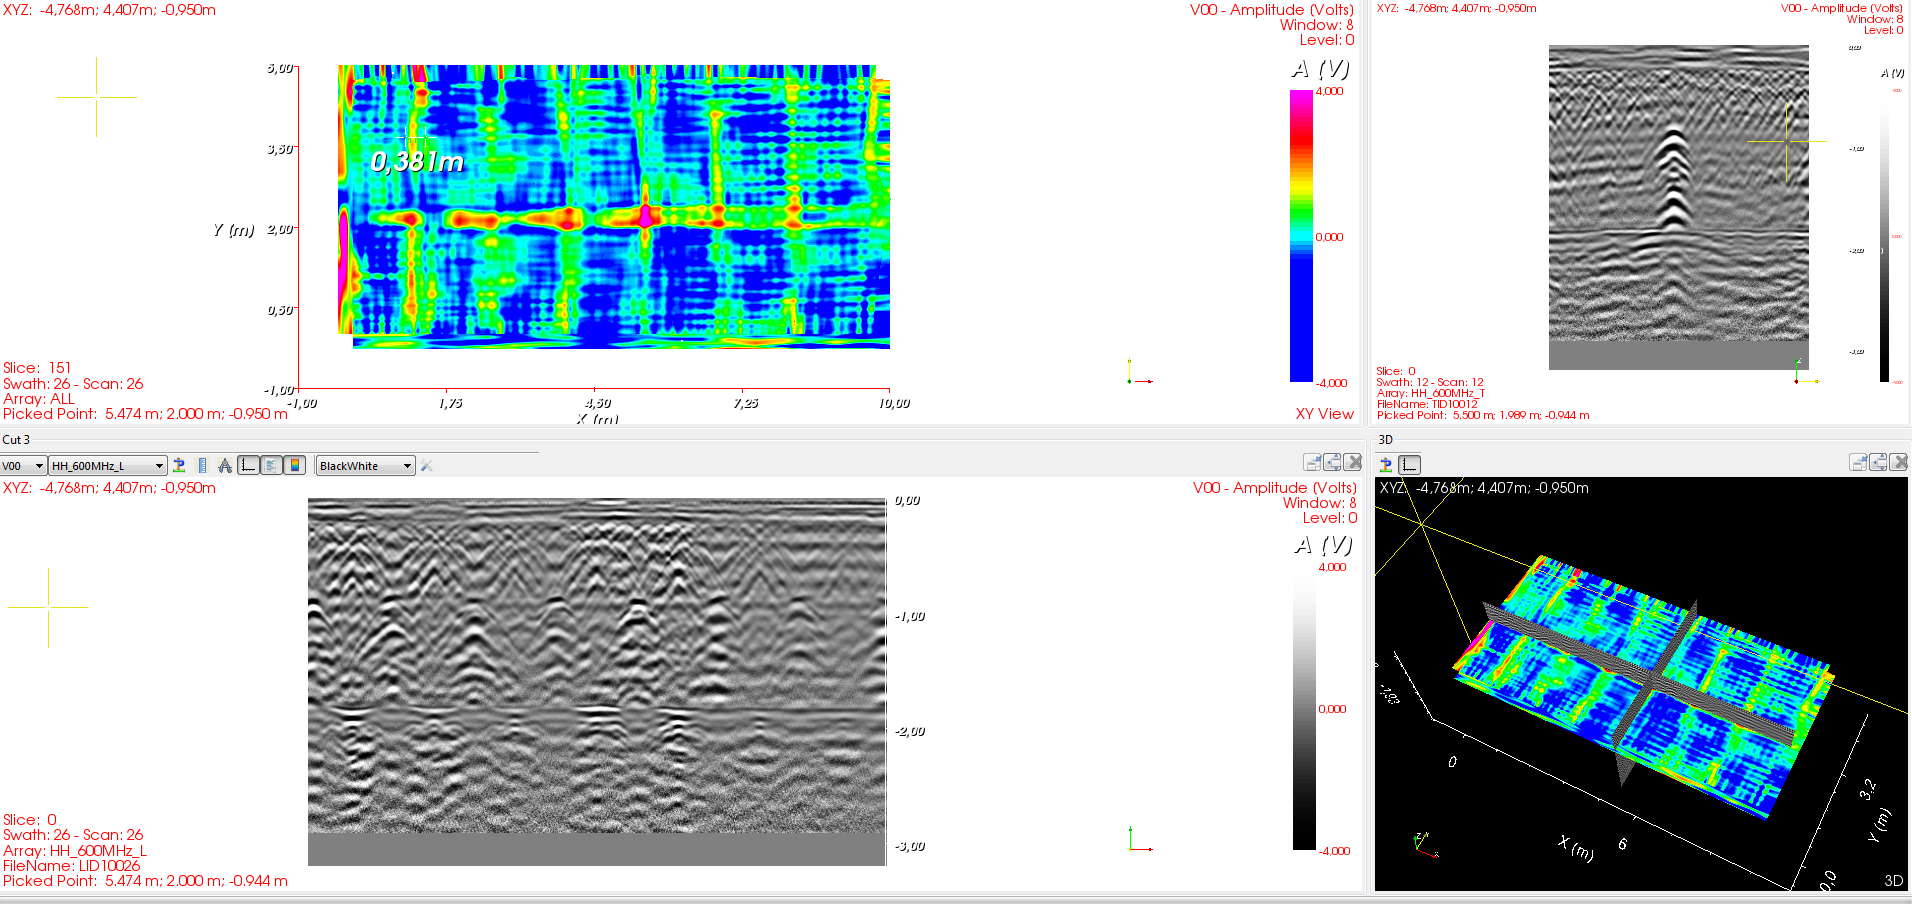The image size is (1912, 904).
Task: Click the Picked Point 5.500 m text top-right
Action: click(1483, 415)
